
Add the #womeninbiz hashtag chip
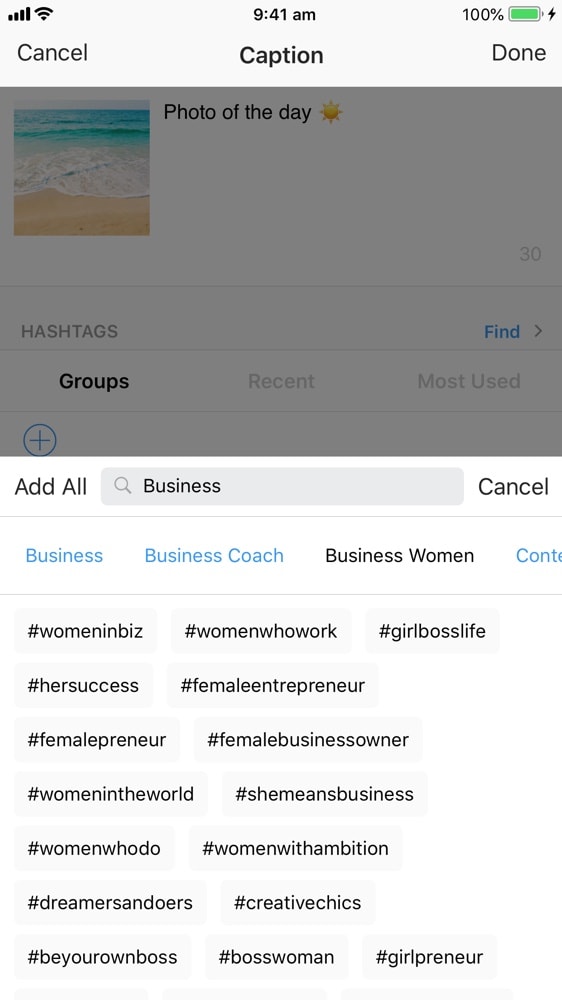[85, 631]
